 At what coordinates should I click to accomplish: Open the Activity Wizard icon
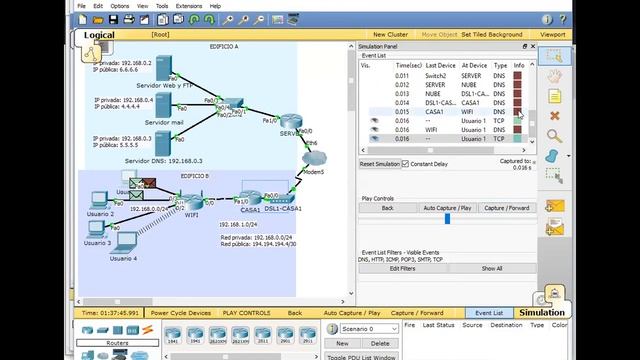tap(144, 20)
